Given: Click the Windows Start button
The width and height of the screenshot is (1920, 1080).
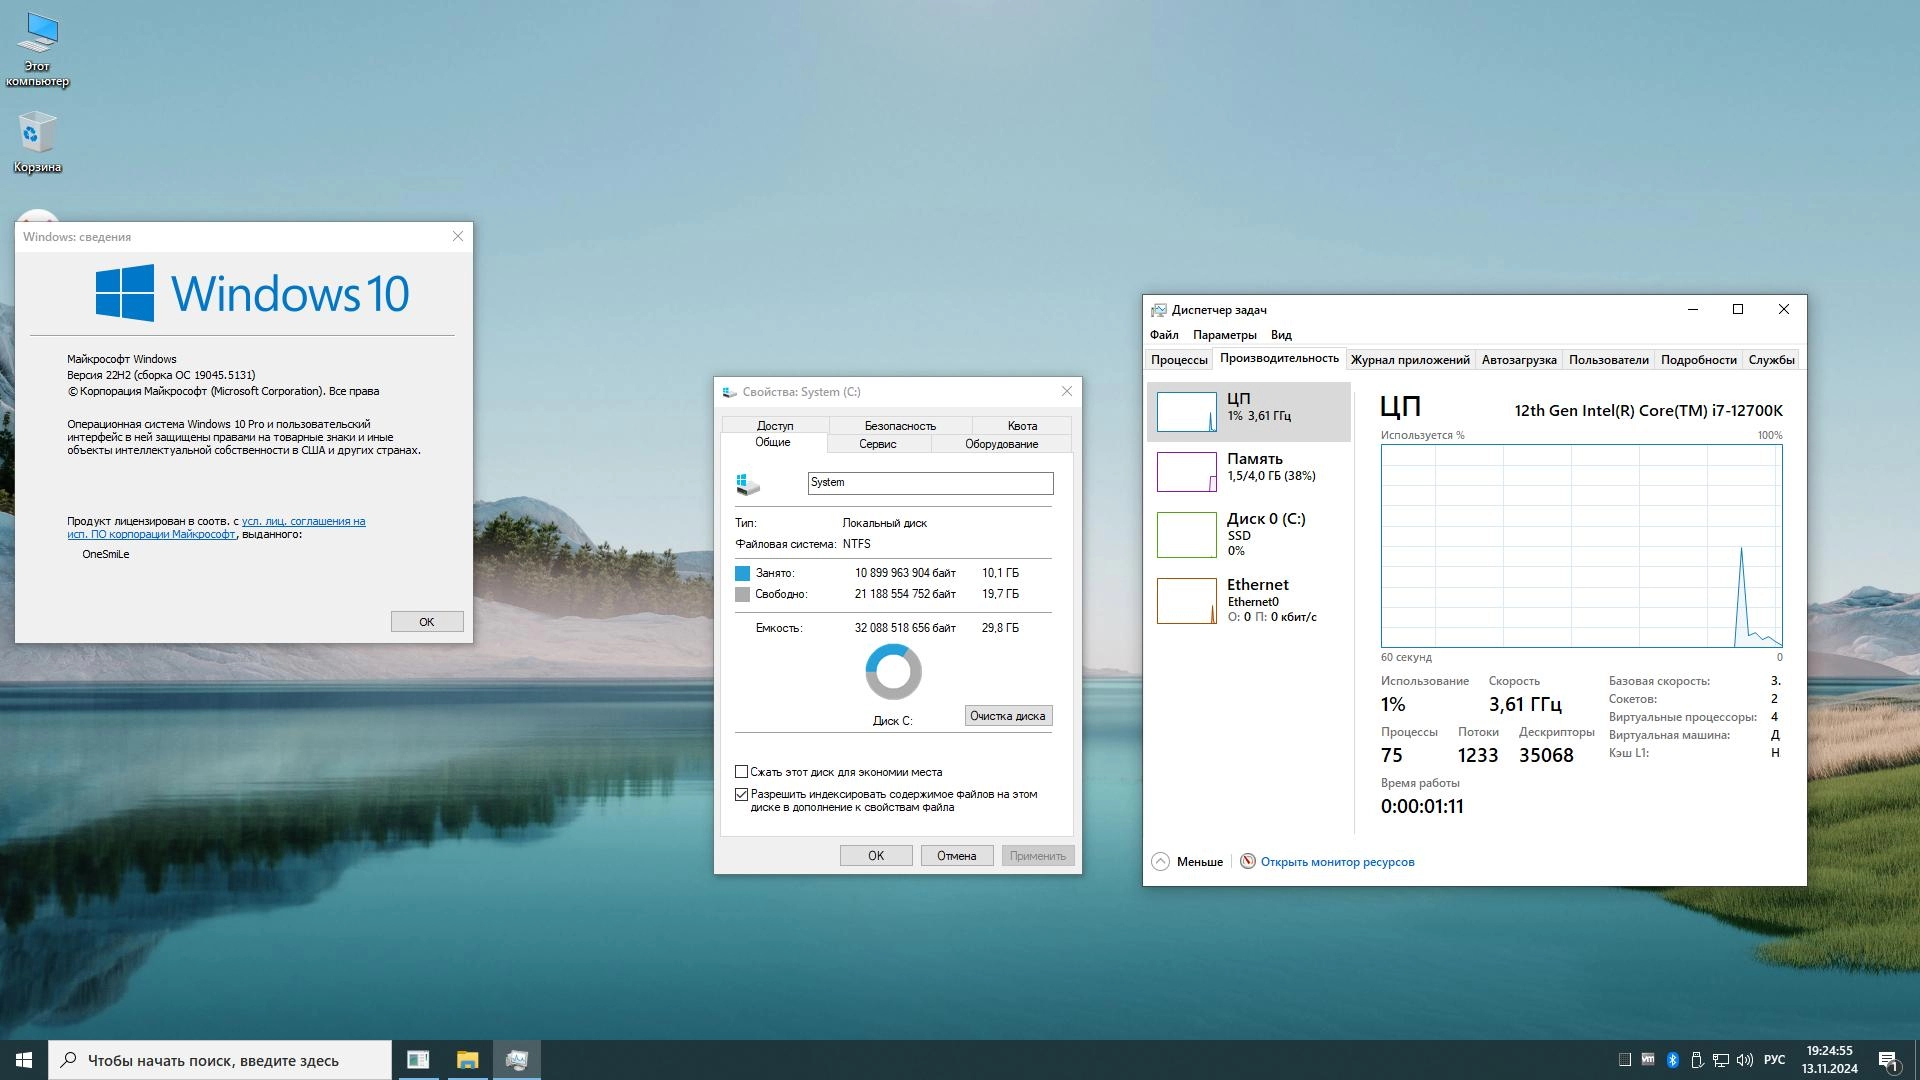Looking at the screenshot, I should pyautogui.click(x=24, y=1060).
